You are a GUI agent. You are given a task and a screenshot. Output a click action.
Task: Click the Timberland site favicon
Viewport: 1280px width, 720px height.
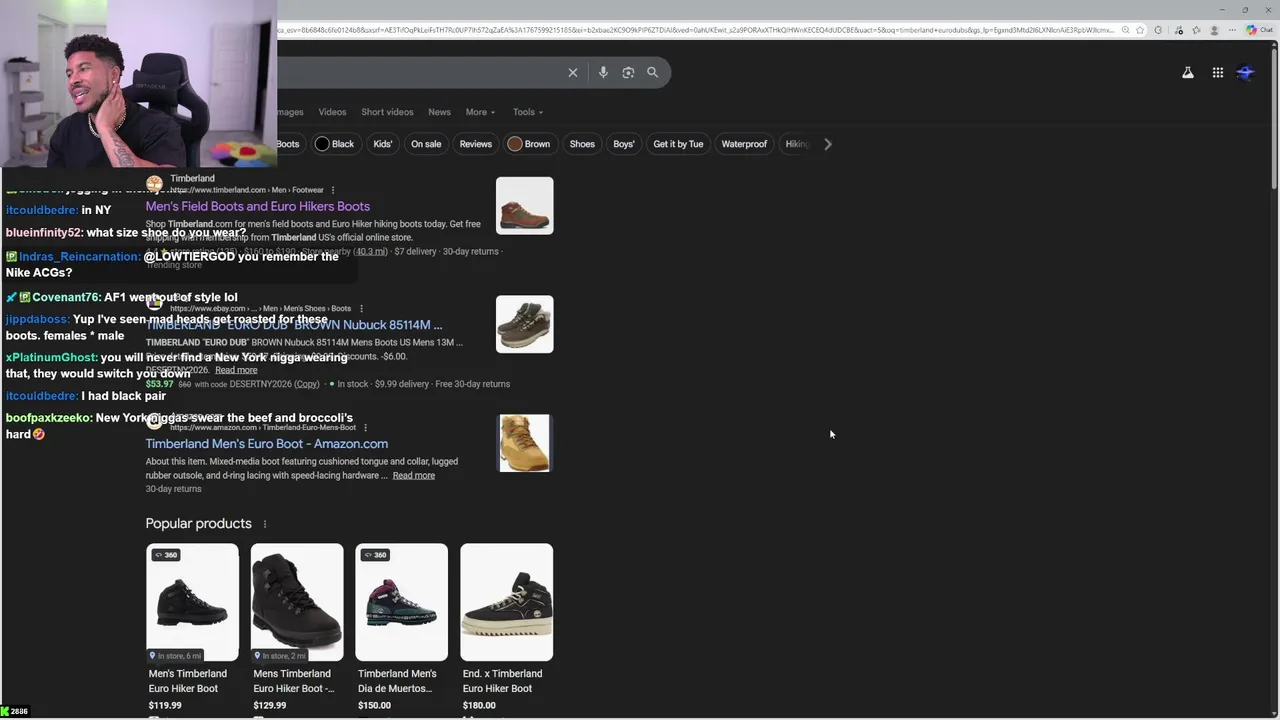click(x=154, y=184)
